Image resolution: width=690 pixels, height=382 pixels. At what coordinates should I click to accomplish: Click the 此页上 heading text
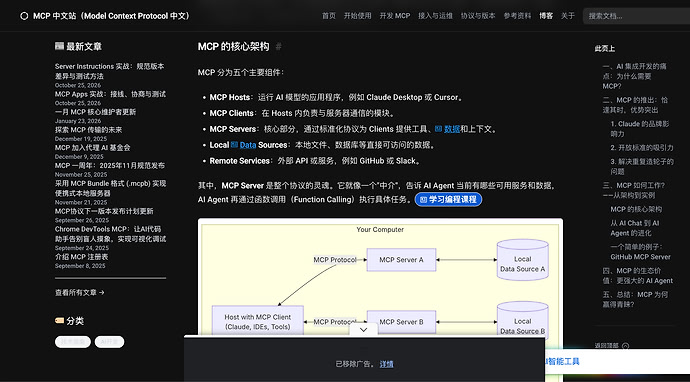605,48
